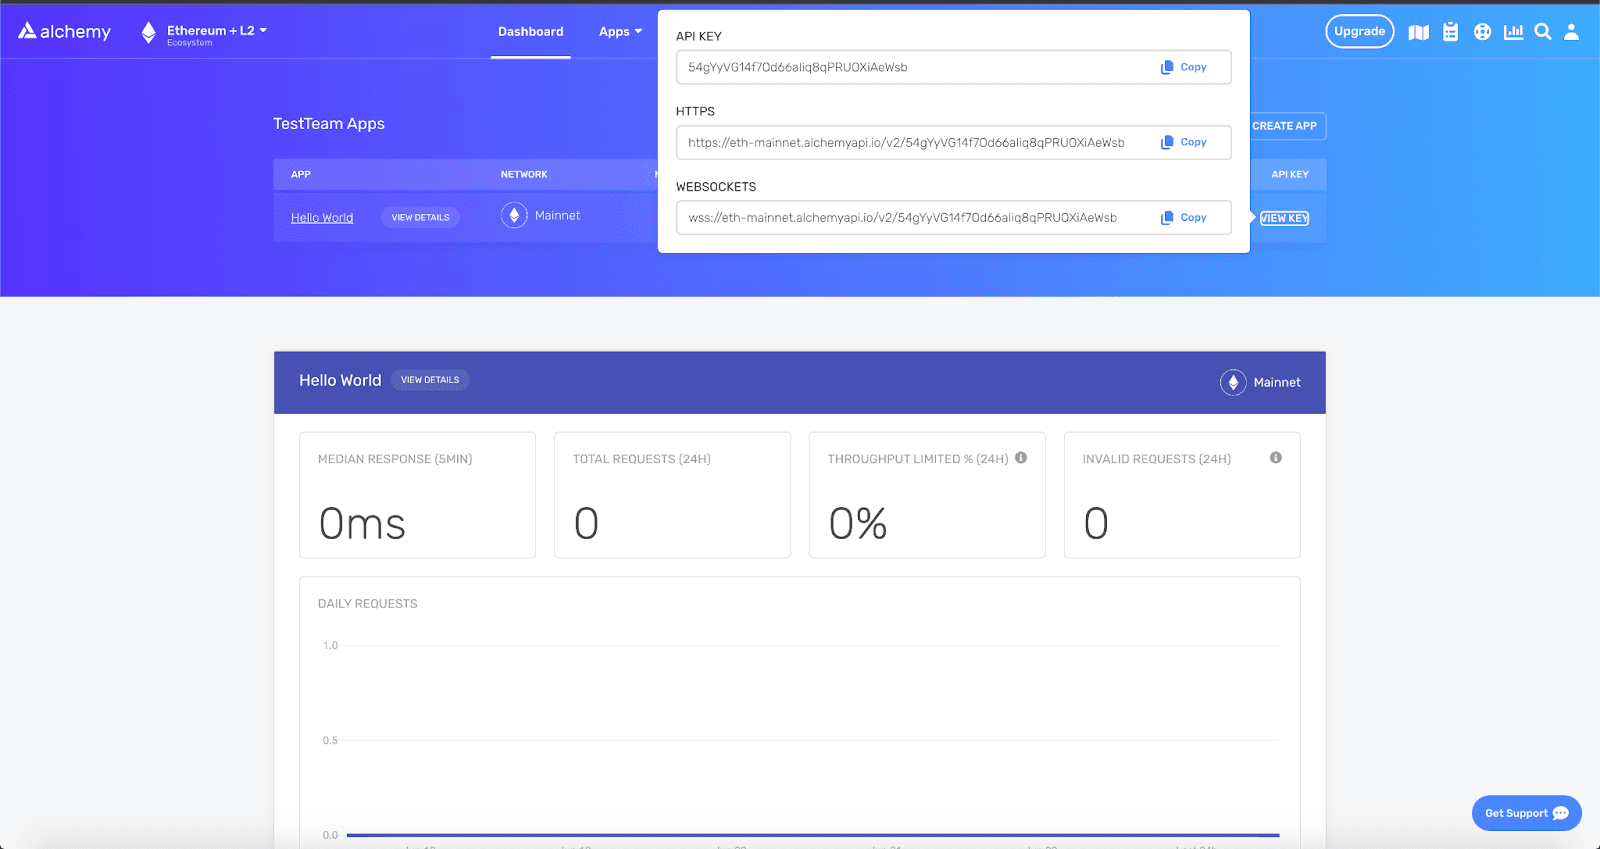Click the Get Support chat button

point(1526,813)
